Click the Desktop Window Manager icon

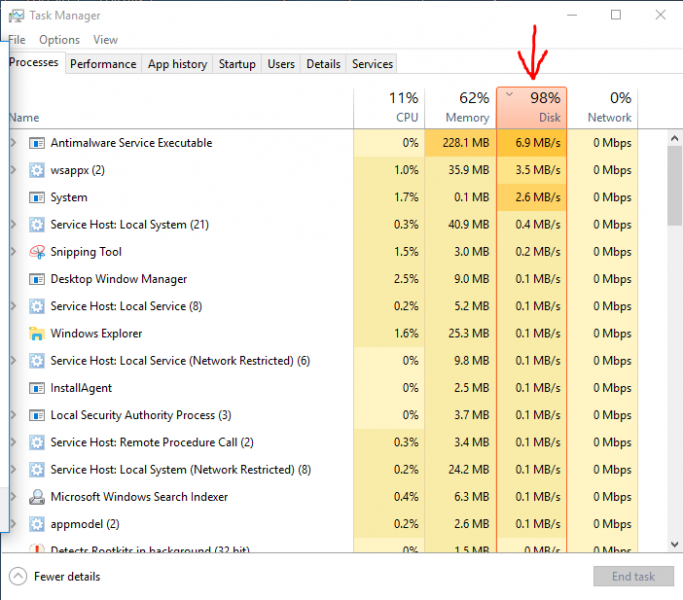point(38,279)
